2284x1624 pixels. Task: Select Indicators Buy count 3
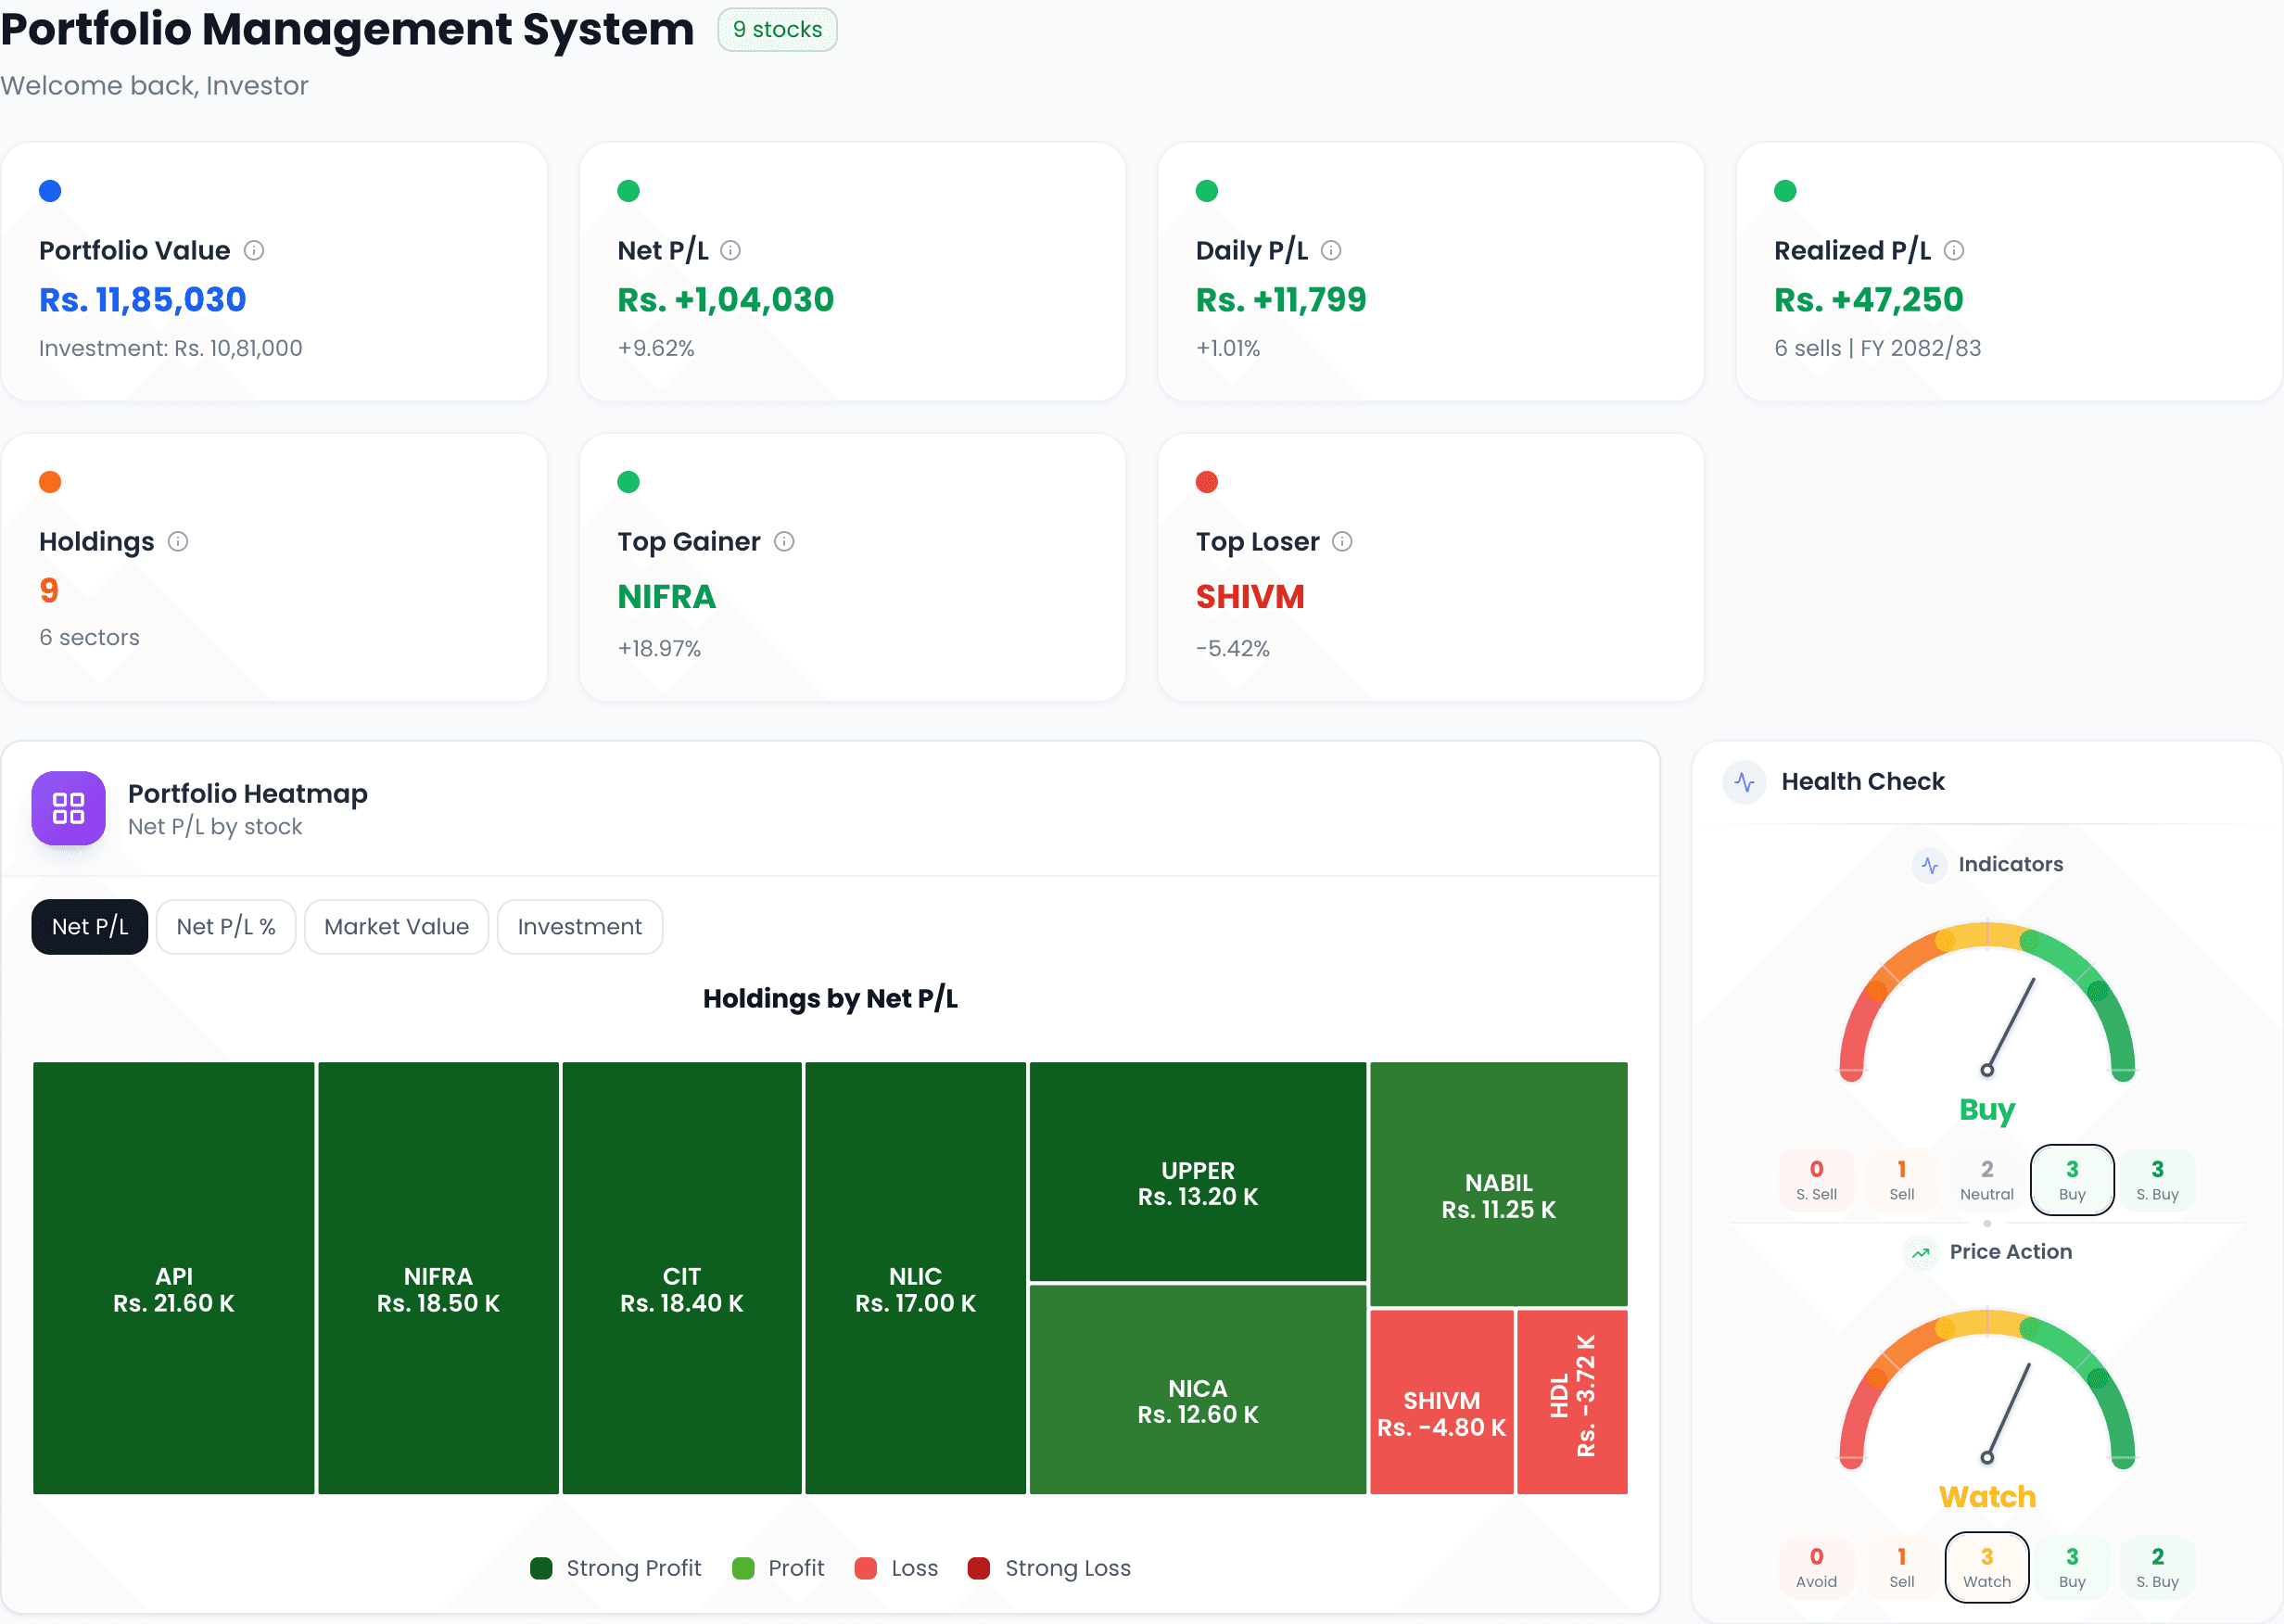pyautogui.click(x=2072, y=1180)
